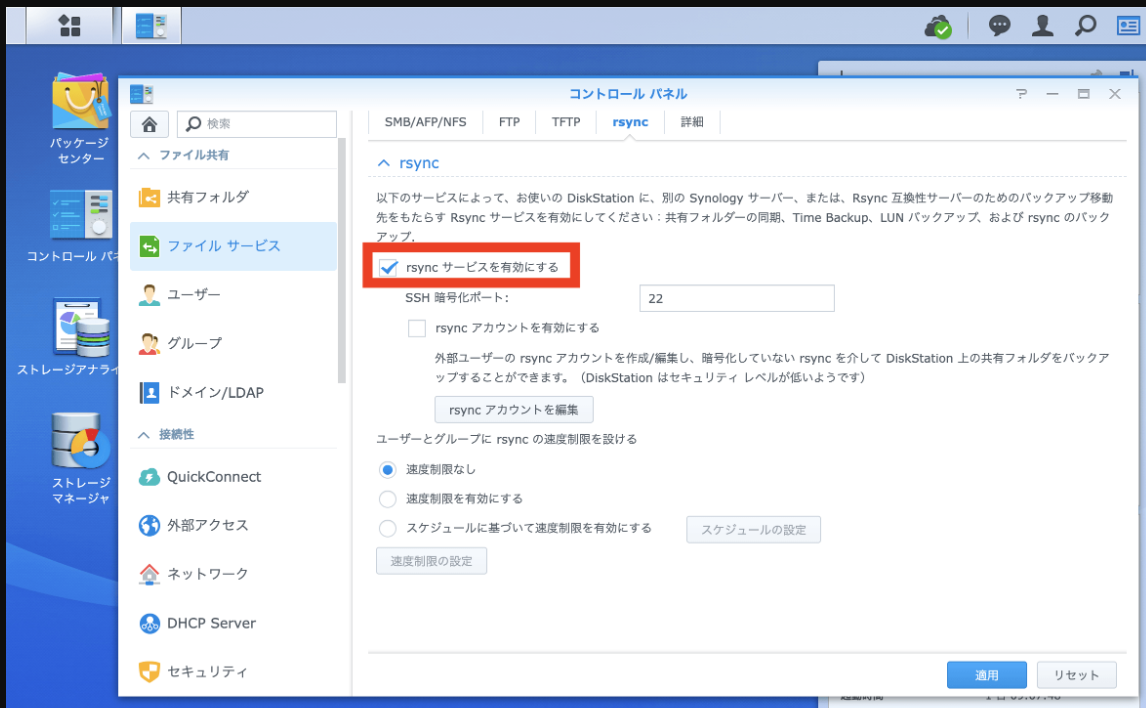Collapse the rsync section chevron
The height and width of the screenshot is (708, 1146).
383,163
